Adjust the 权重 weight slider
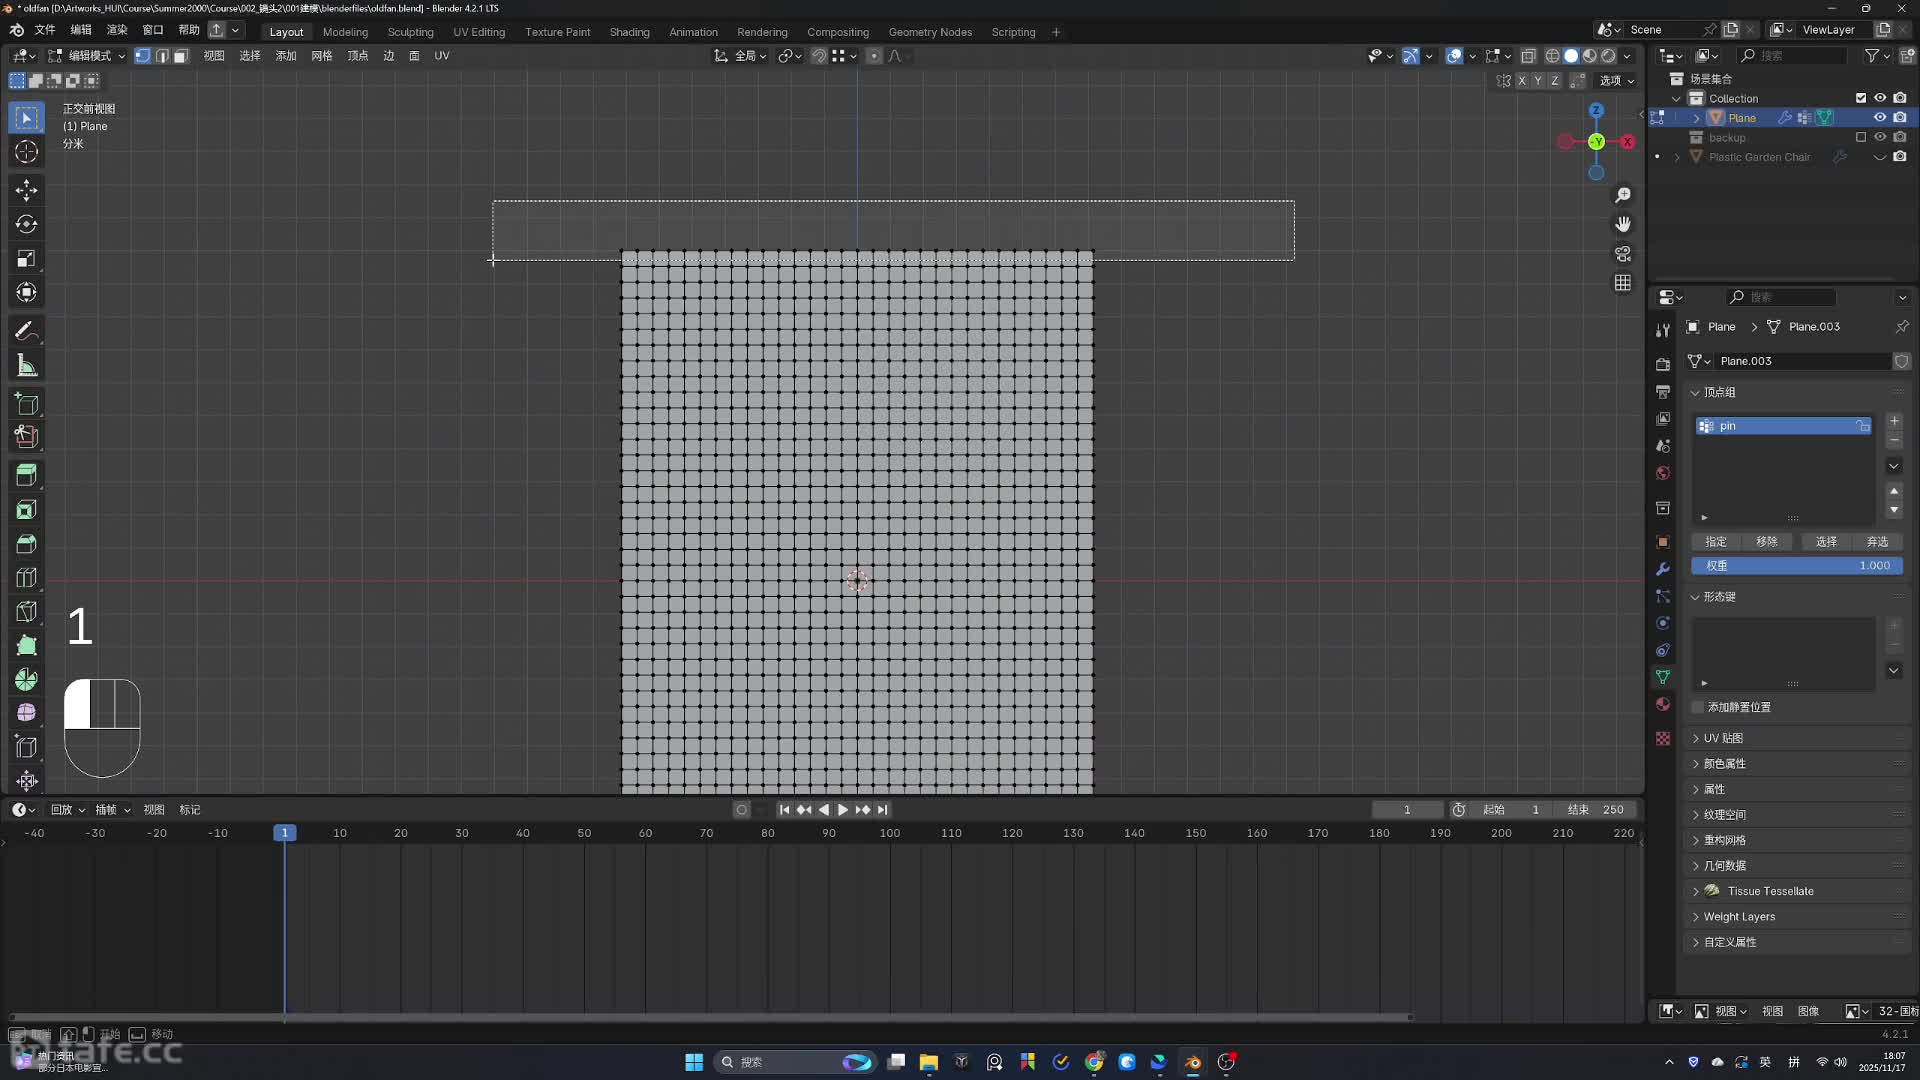 point(1797,566)
